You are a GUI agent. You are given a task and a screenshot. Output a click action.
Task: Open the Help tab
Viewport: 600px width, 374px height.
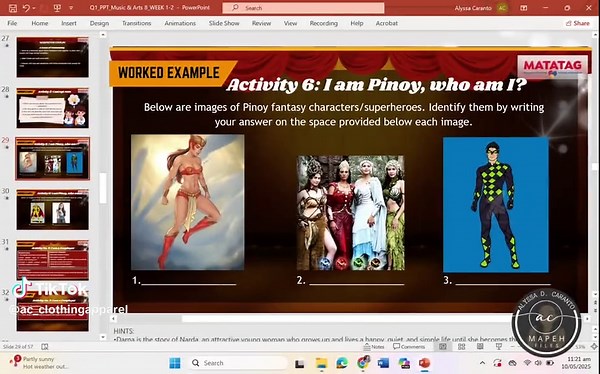pyautogui.click(x=357, y=23)
